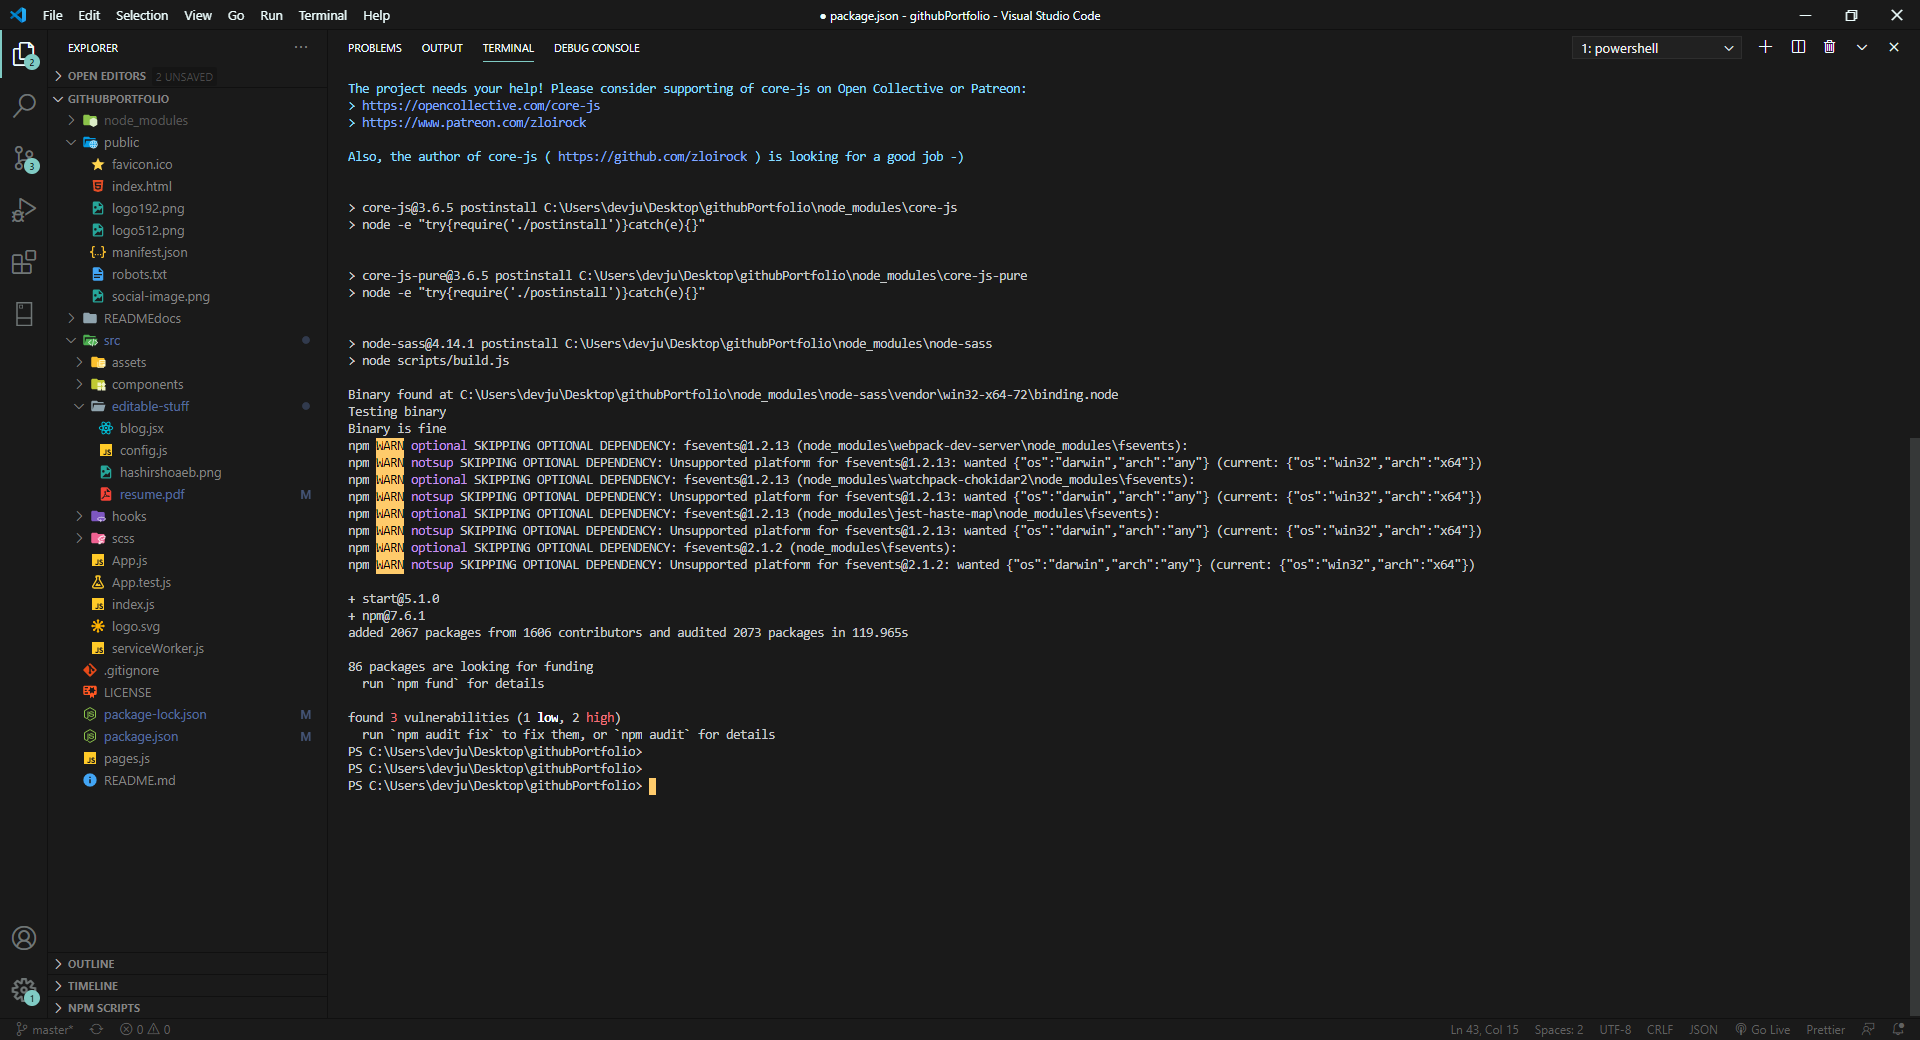Split the terminal with split icon

[x=1798, y=47]
